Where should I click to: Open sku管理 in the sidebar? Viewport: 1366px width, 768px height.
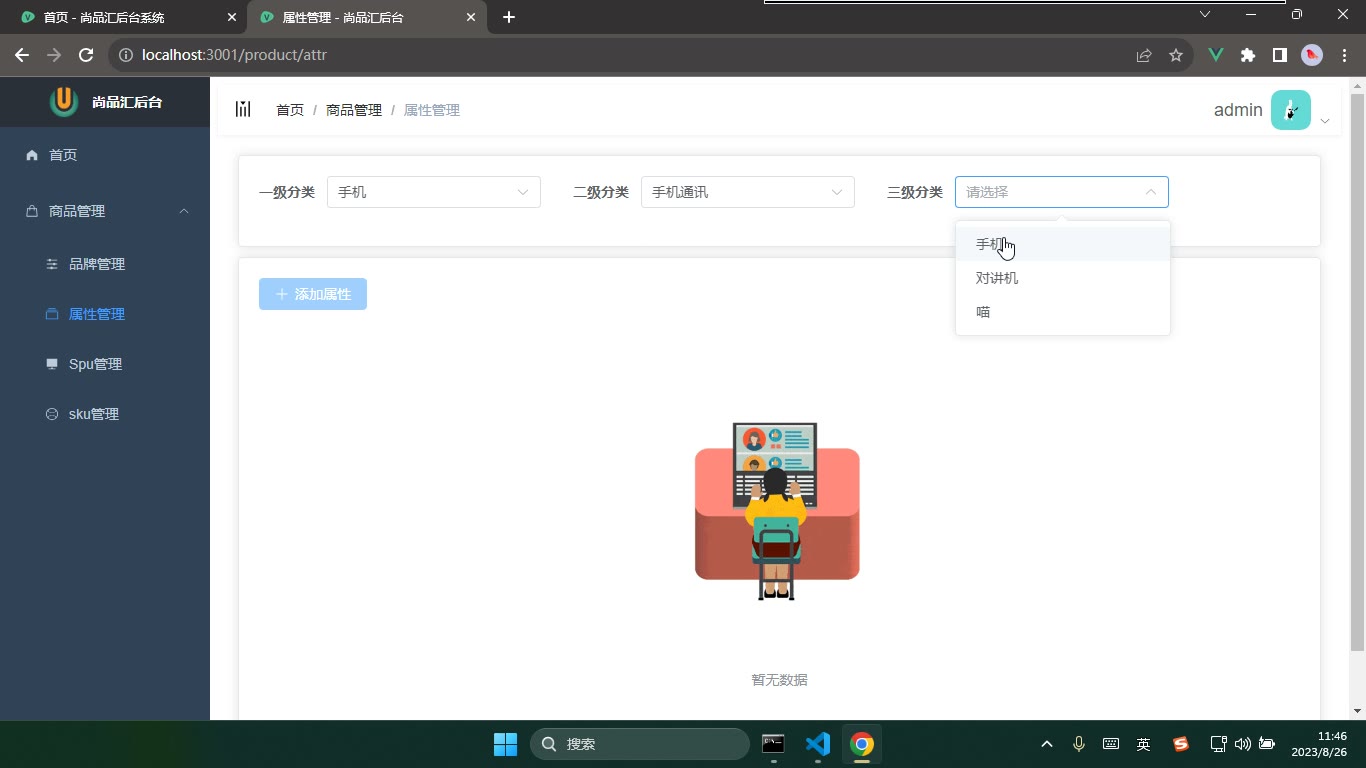(105, 414)
